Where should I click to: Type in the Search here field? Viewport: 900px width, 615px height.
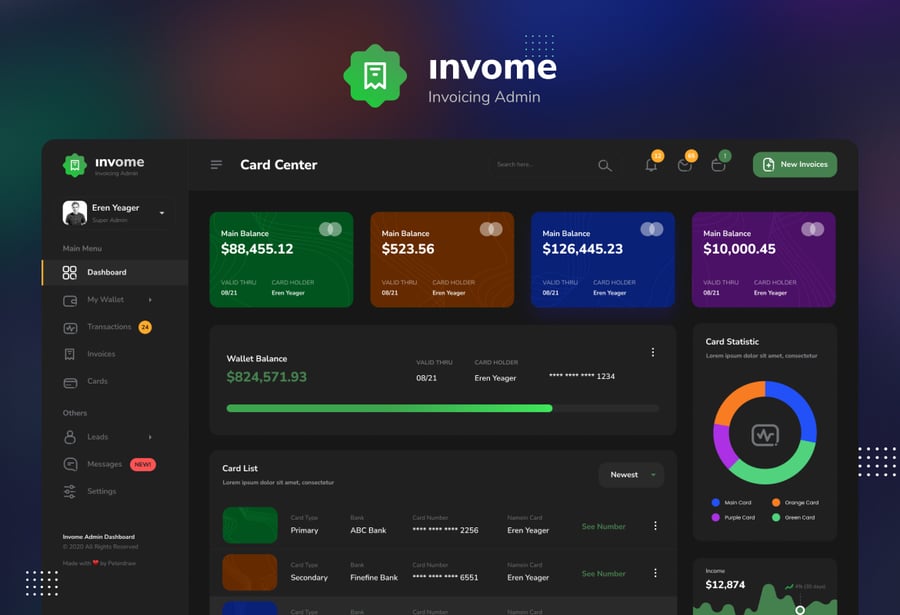pos(540,165)
